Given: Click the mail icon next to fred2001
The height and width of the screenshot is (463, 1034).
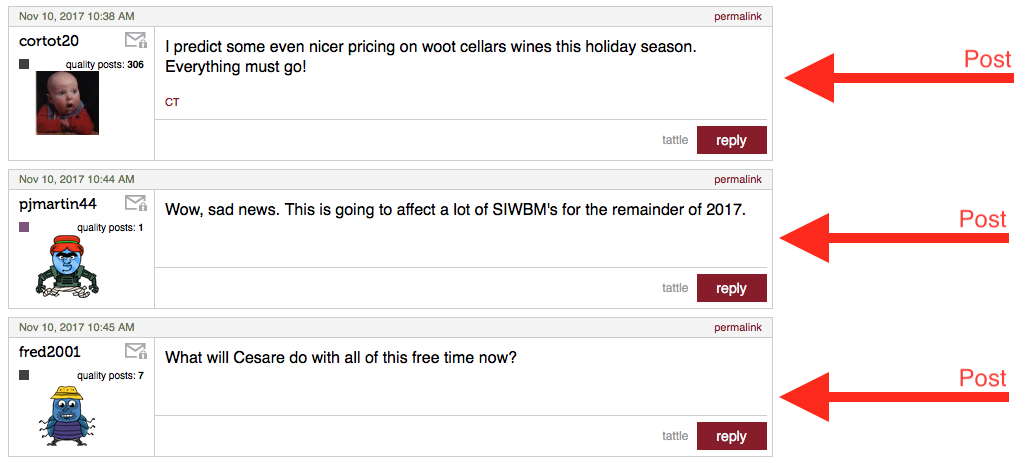Looking at the screenshot, I should [136, 351].
